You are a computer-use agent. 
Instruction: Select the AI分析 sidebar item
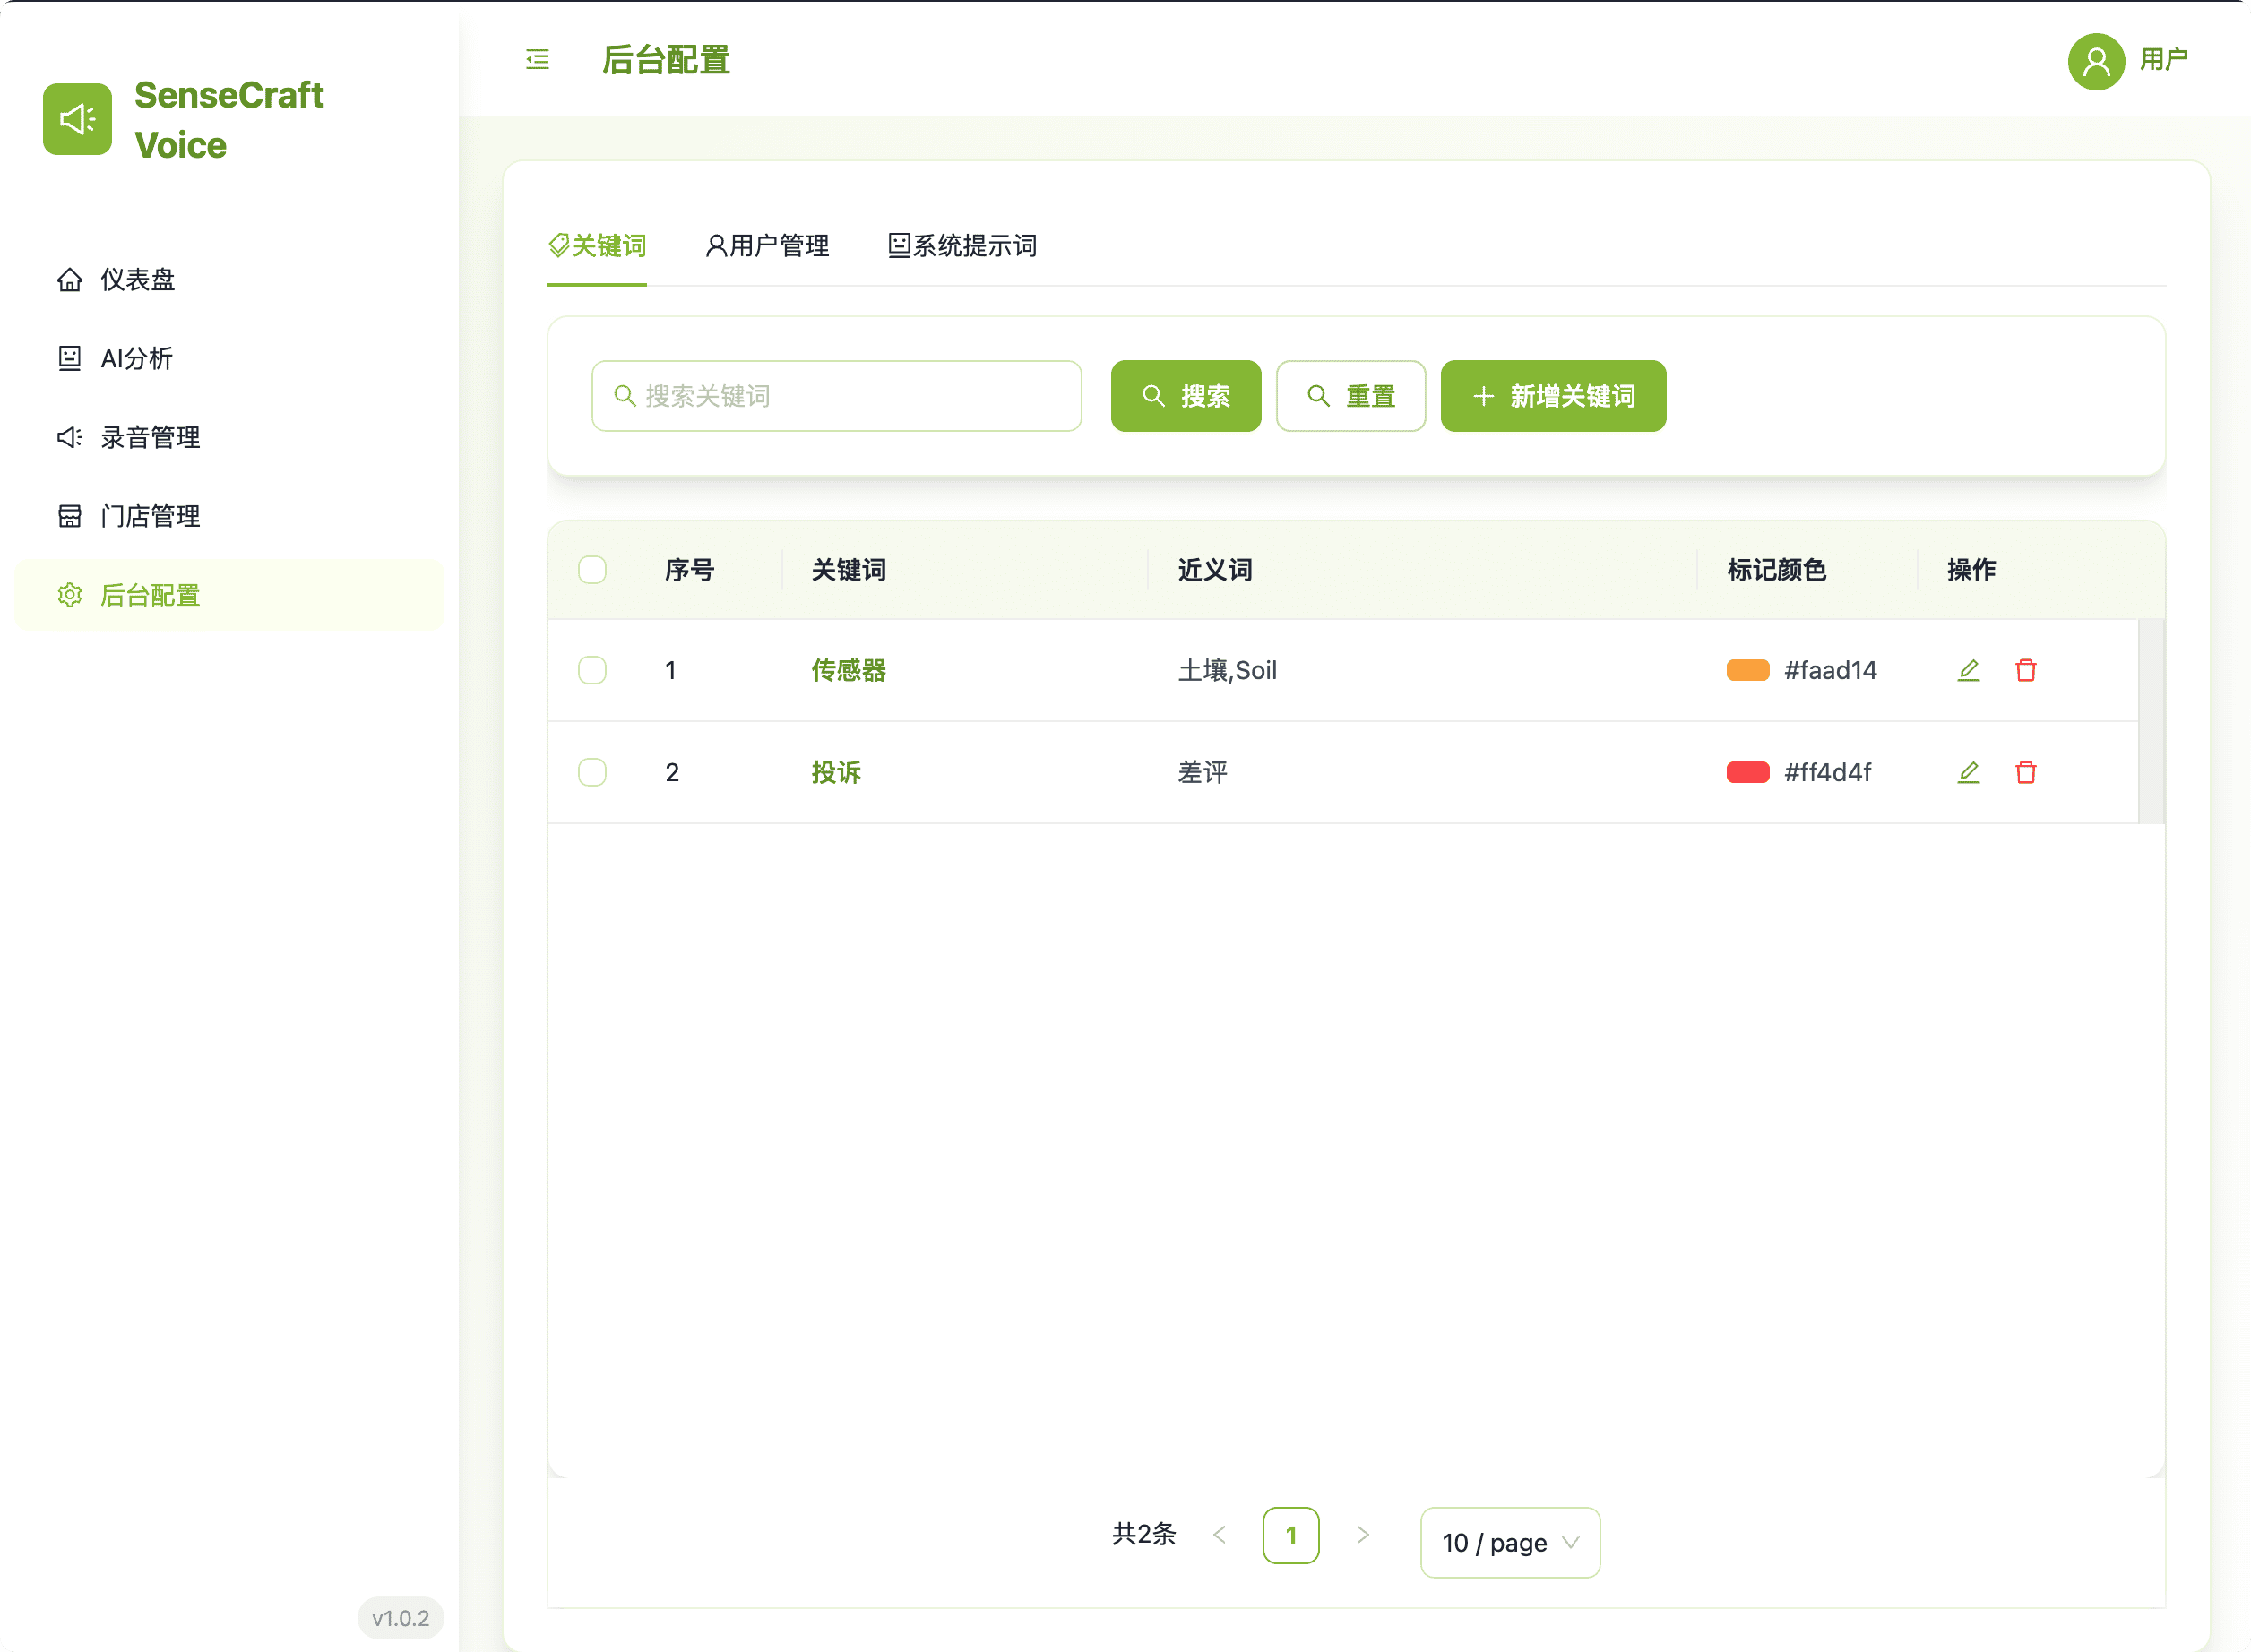click(x=136, y=358)
